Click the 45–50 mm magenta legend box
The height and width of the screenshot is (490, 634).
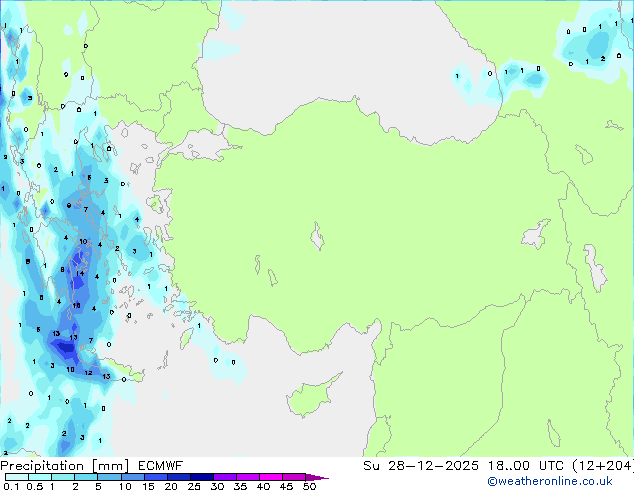(294, 477)
